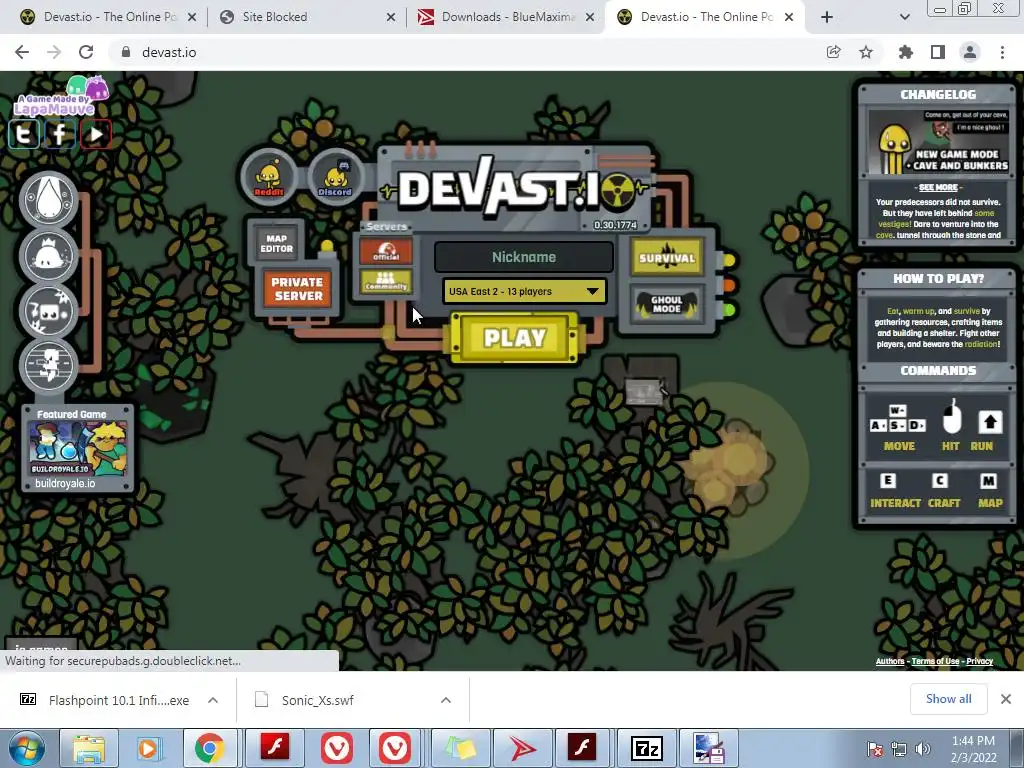Reload the devast.io page
The height and width of the screenshot is (768, 1024).
pos(86,52)
